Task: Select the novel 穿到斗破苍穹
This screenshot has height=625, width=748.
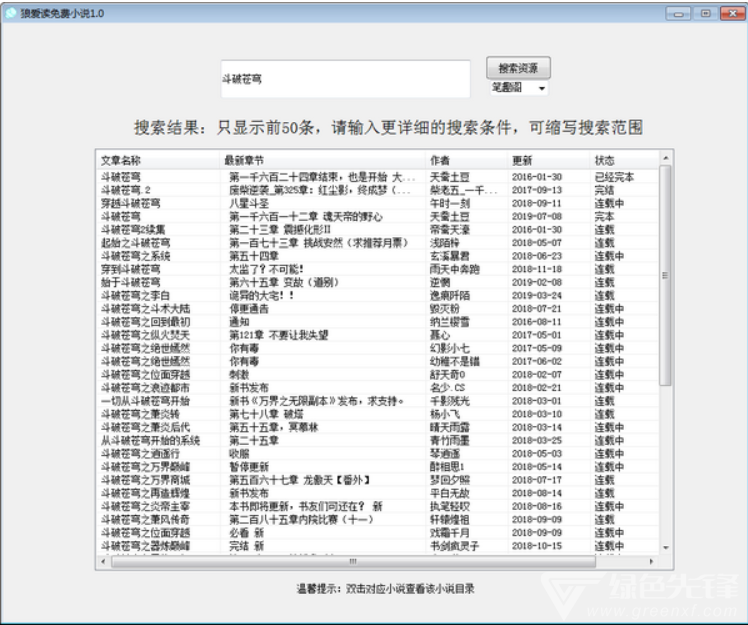Action: [130, 269]
